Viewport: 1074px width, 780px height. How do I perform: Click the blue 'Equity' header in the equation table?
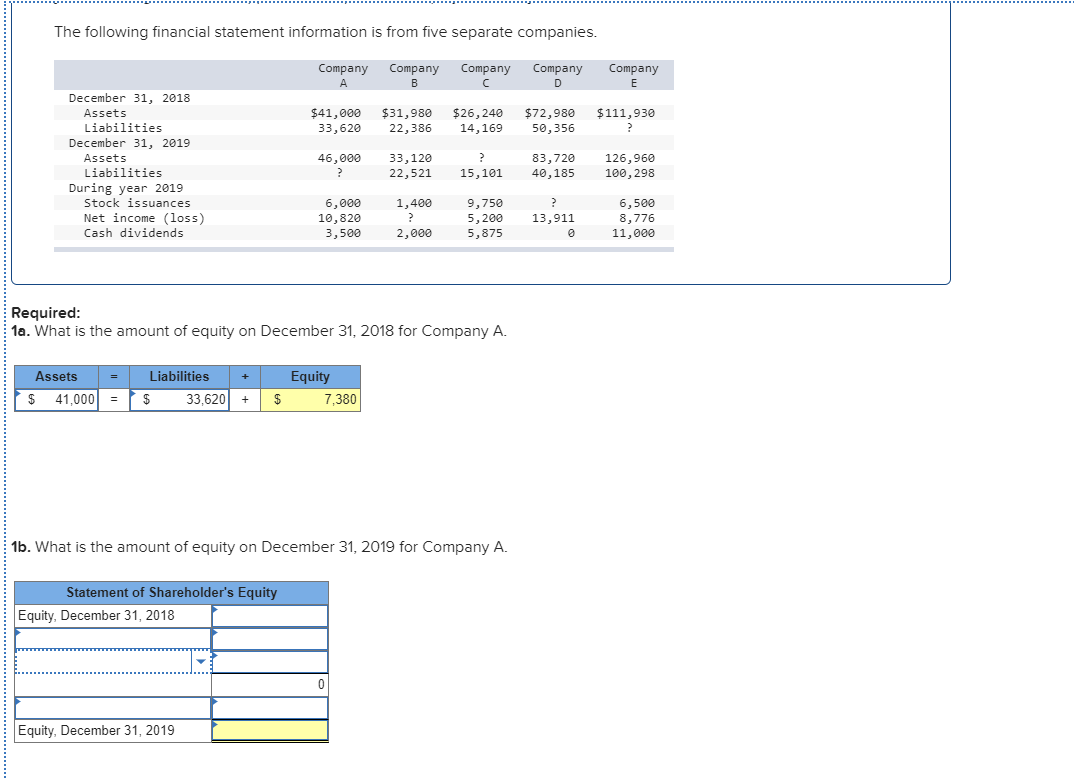[310, 377]
